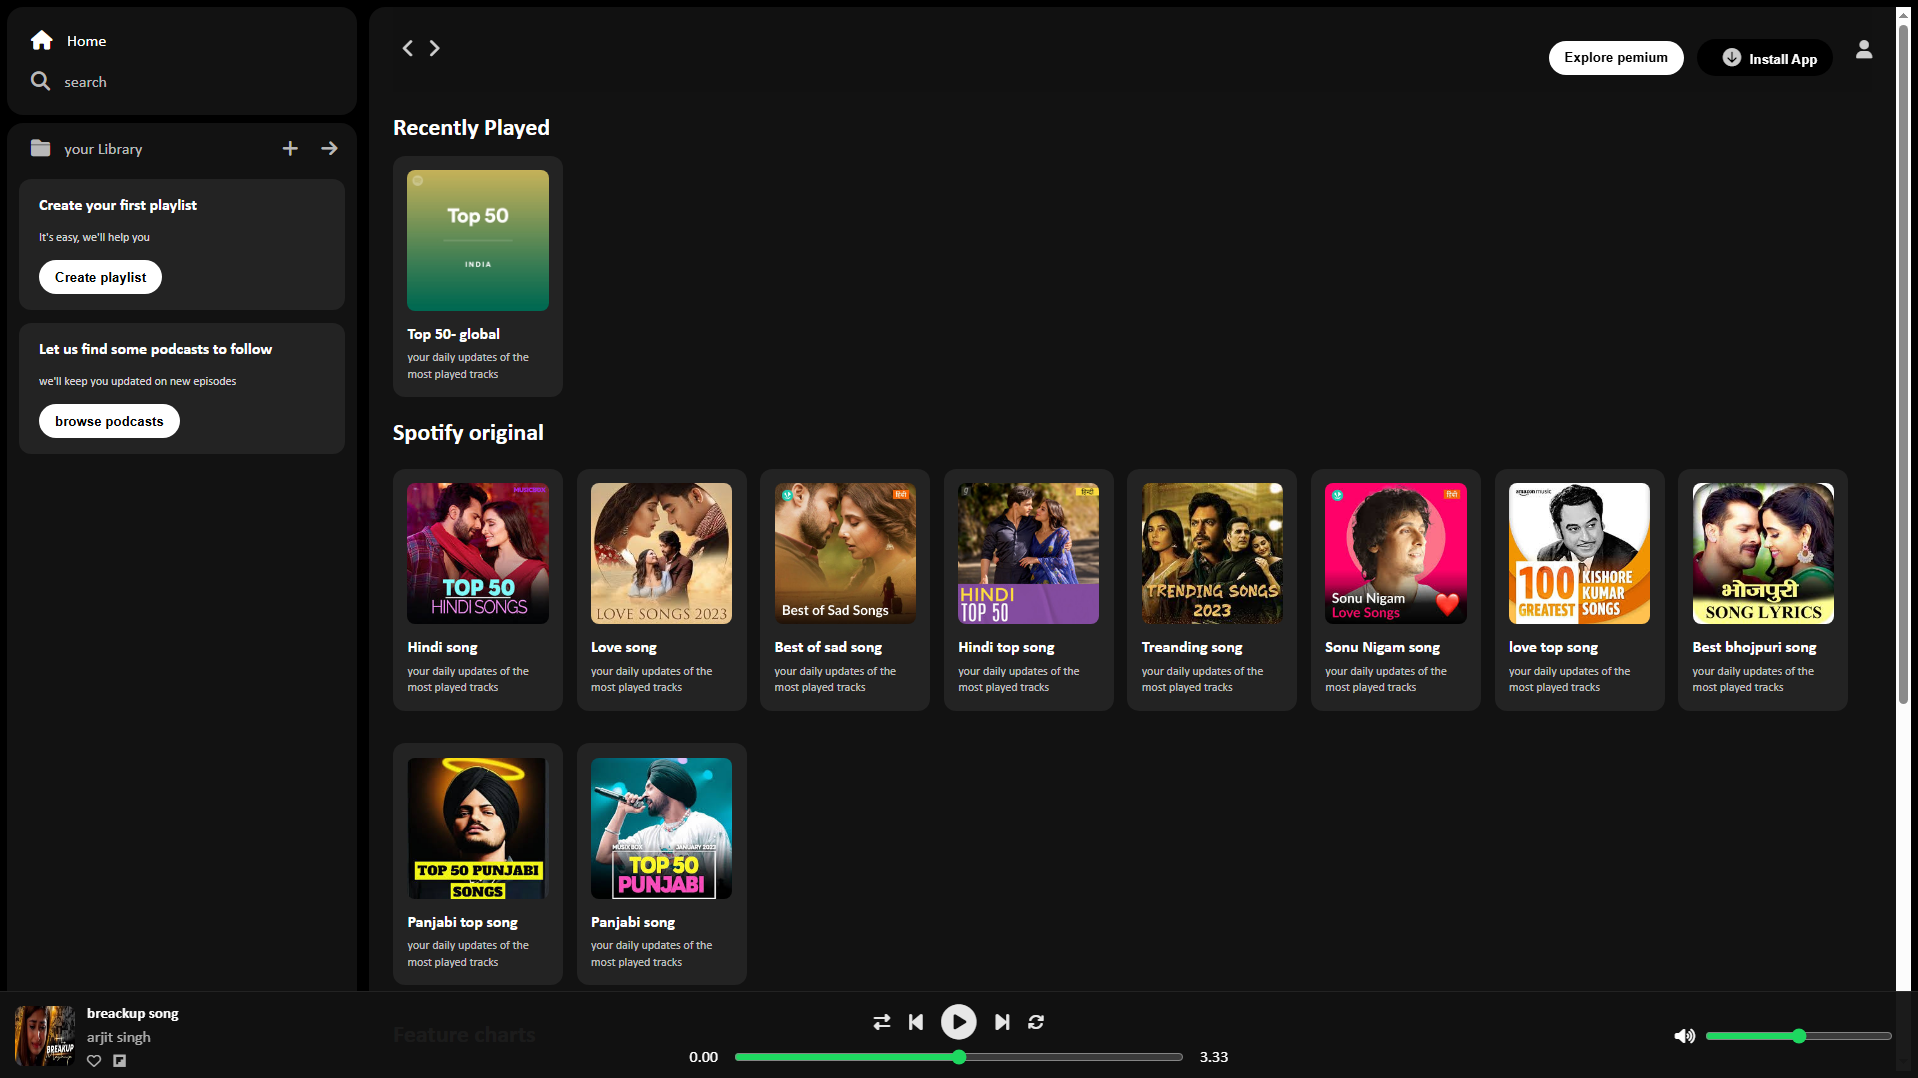Image resolution: width=1918 pixels, height=1078 pixels.
Task: Open the Love Songs 2023 cover
Action: (x=661, y=553)
